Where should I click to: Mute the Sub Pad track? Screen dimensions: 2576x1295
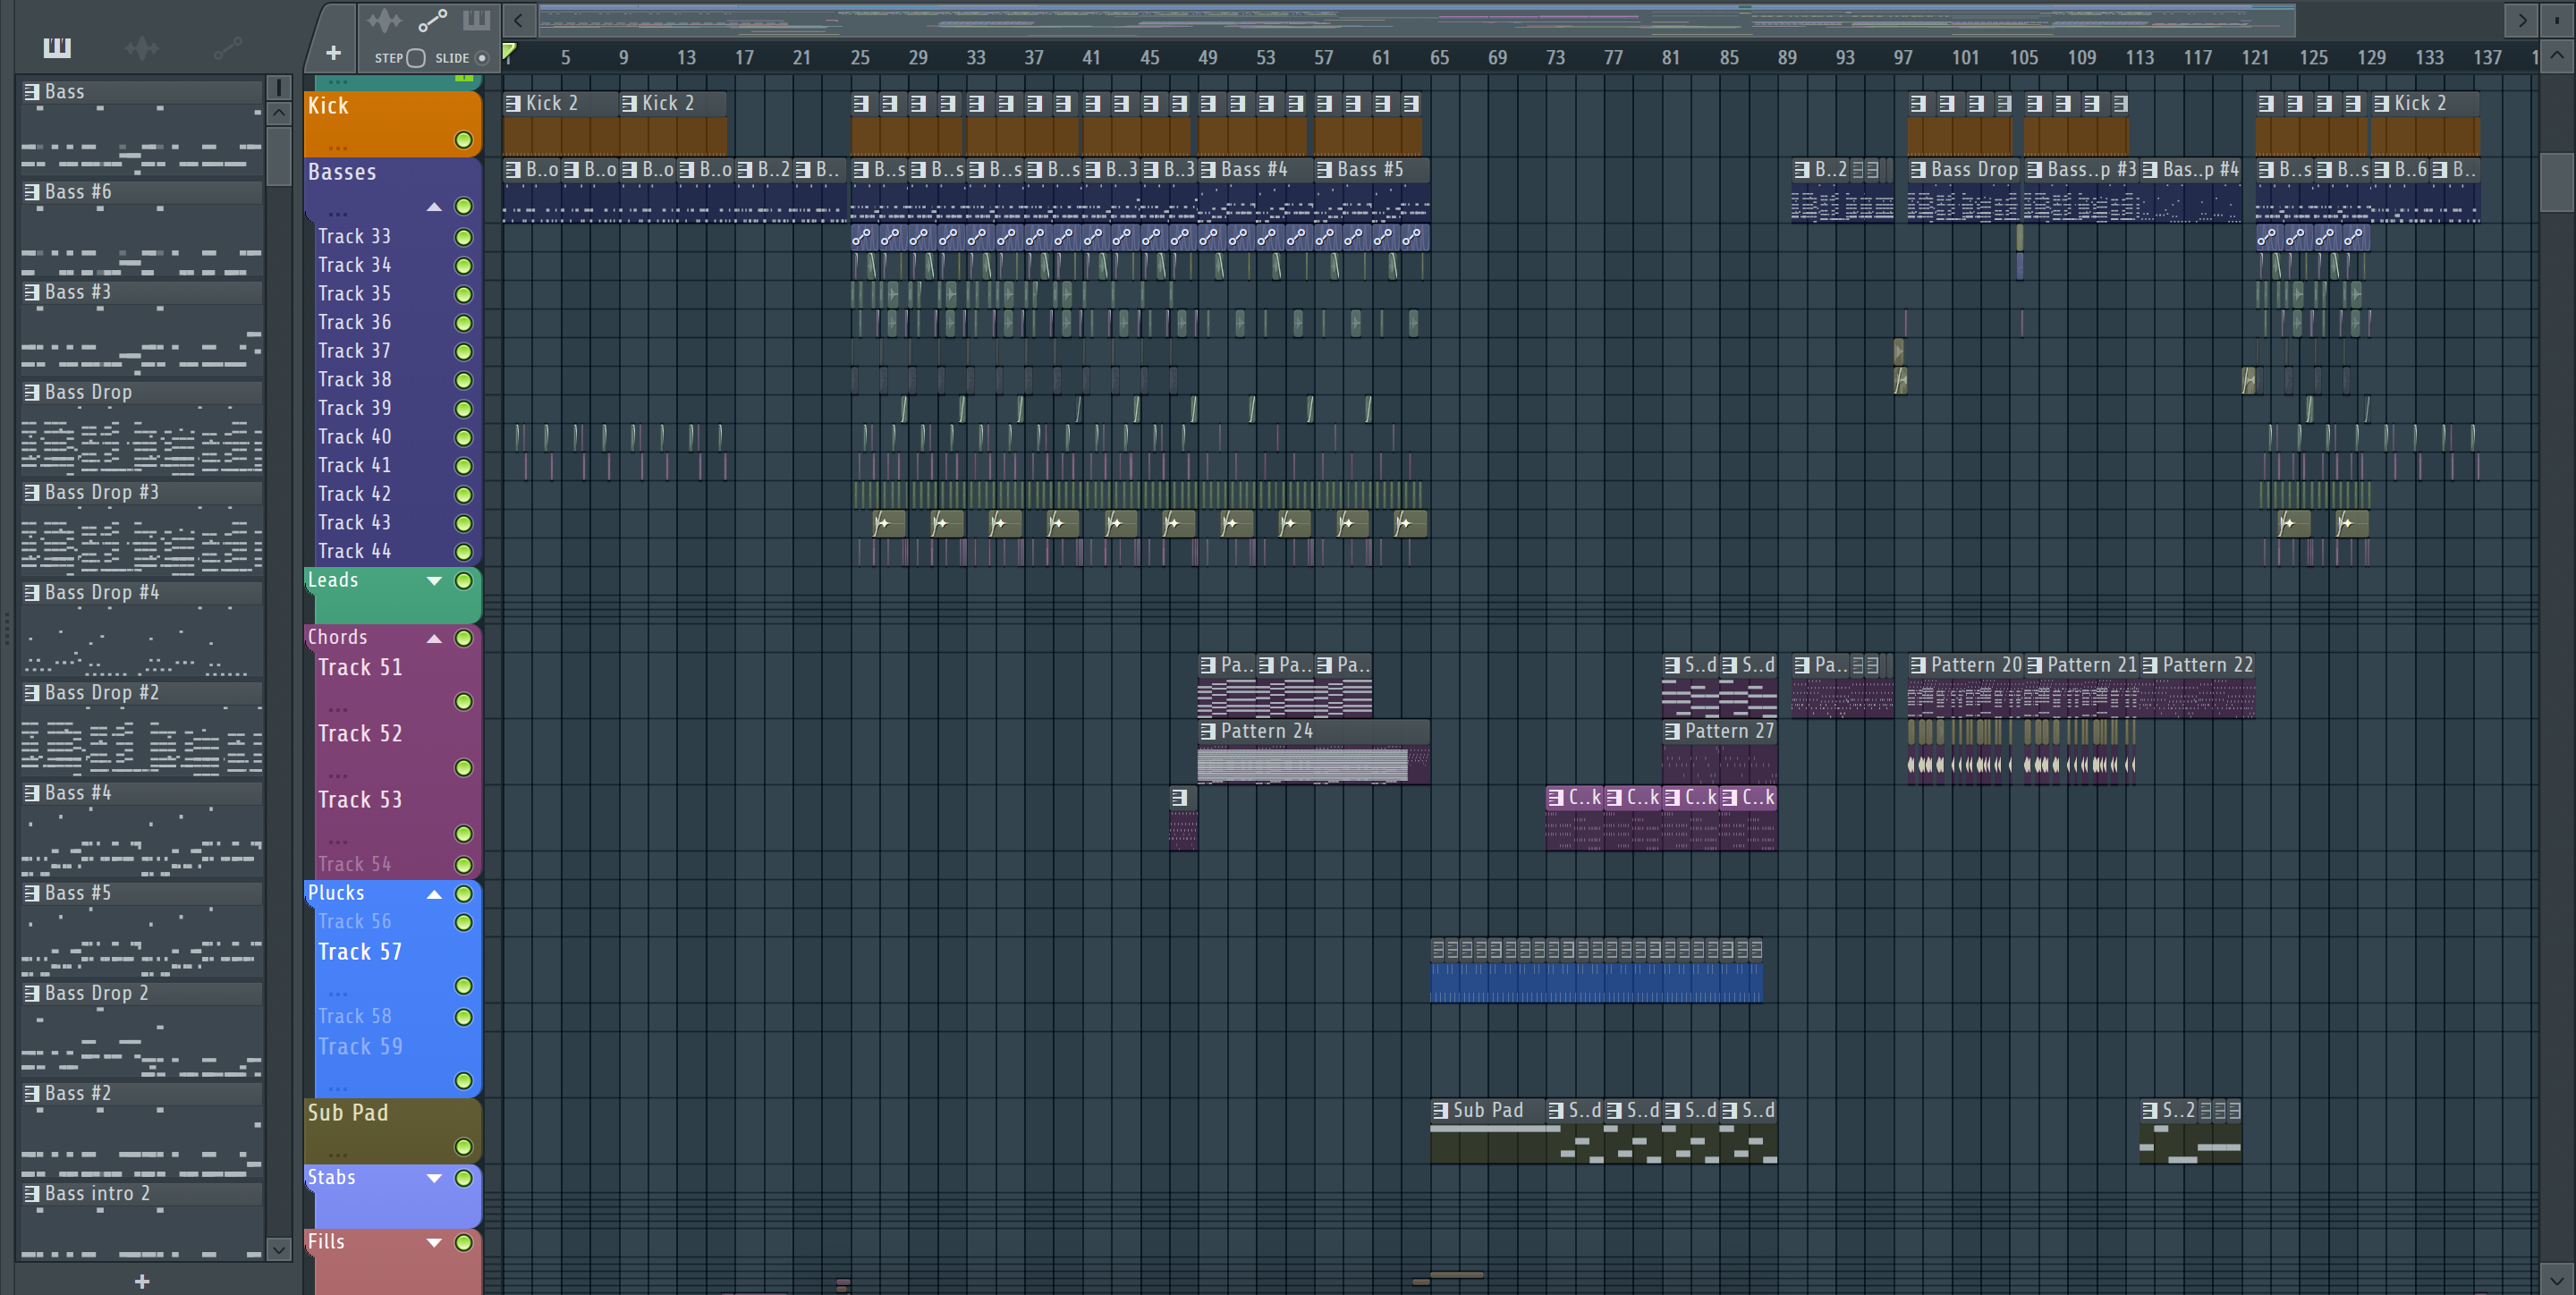[x=463, y=1147]
